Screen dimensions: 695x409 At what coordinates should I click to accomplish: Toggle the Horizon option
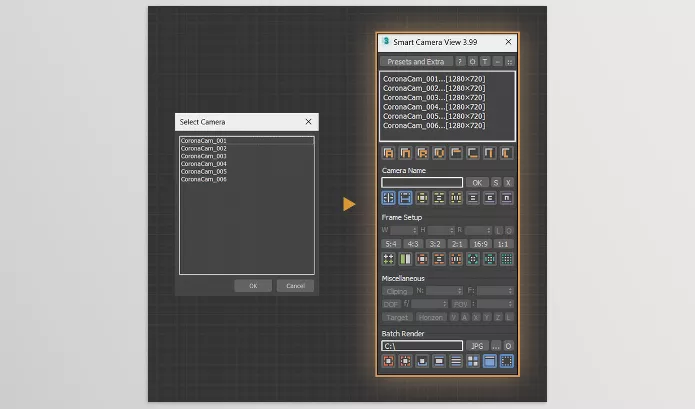(x=430, y=317)
